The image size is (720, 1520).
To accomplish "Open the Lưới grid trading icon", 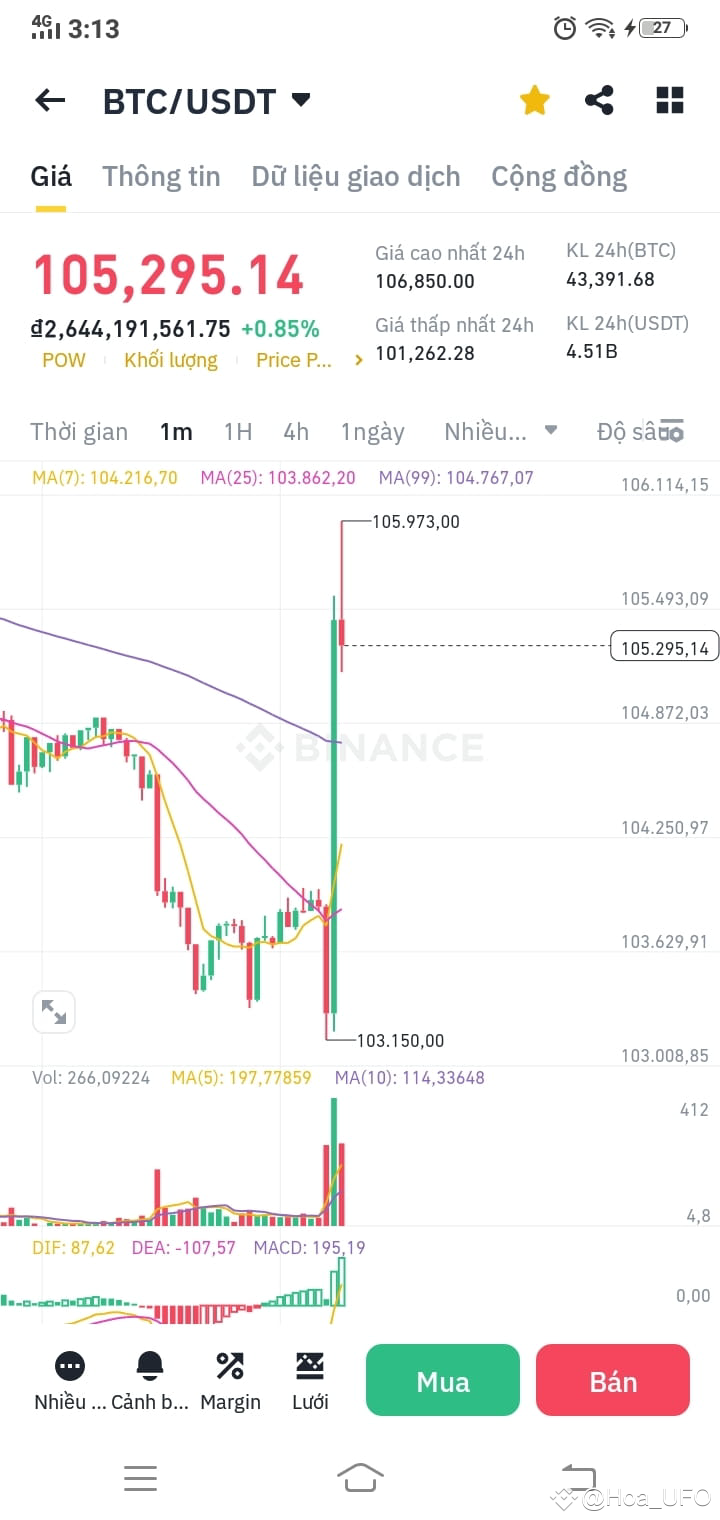I will [310, 1365].
